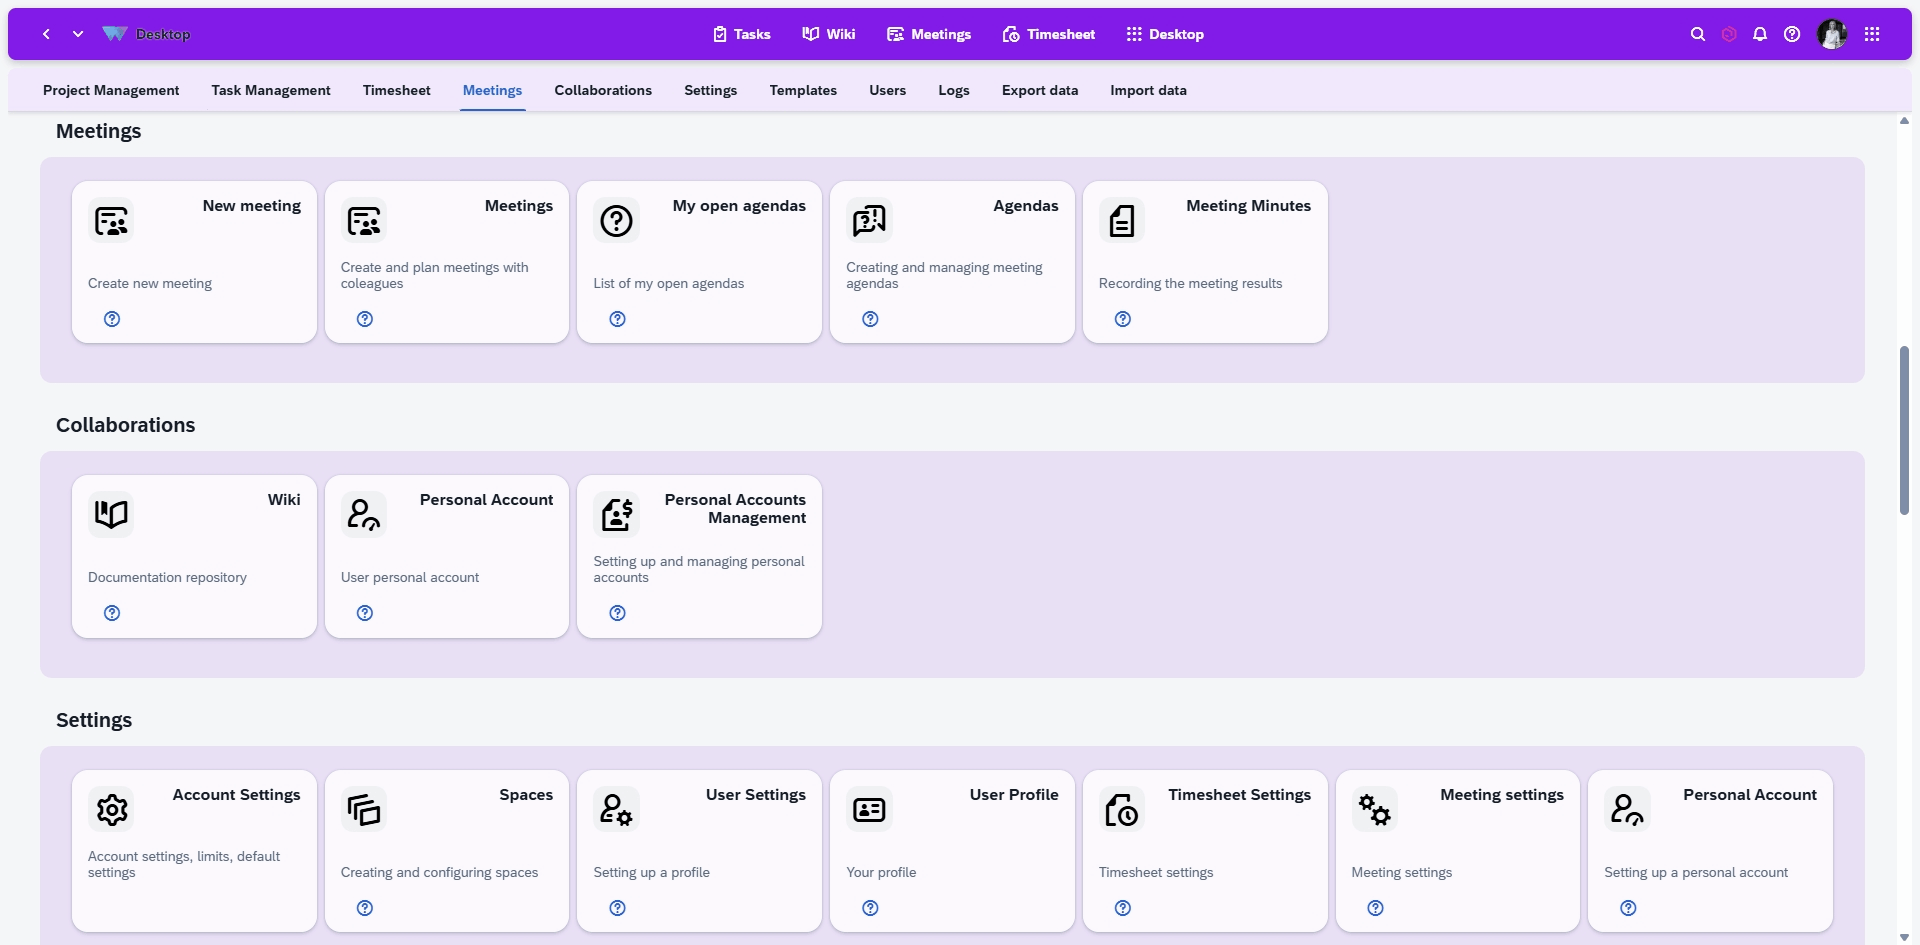1920x945 pixels.
Task: Open Timesheet in the top navigation bar
Action: coord(1048,34)
